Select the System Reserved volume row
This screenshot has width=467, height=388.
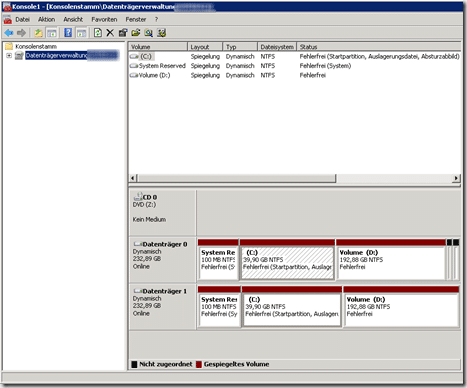[295, 66]
